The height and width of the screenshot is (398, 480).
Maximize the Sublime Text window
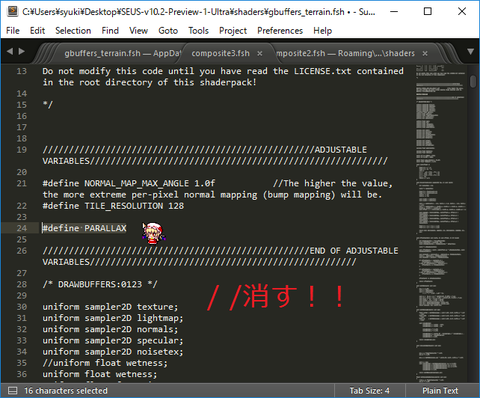pos(428,11)
